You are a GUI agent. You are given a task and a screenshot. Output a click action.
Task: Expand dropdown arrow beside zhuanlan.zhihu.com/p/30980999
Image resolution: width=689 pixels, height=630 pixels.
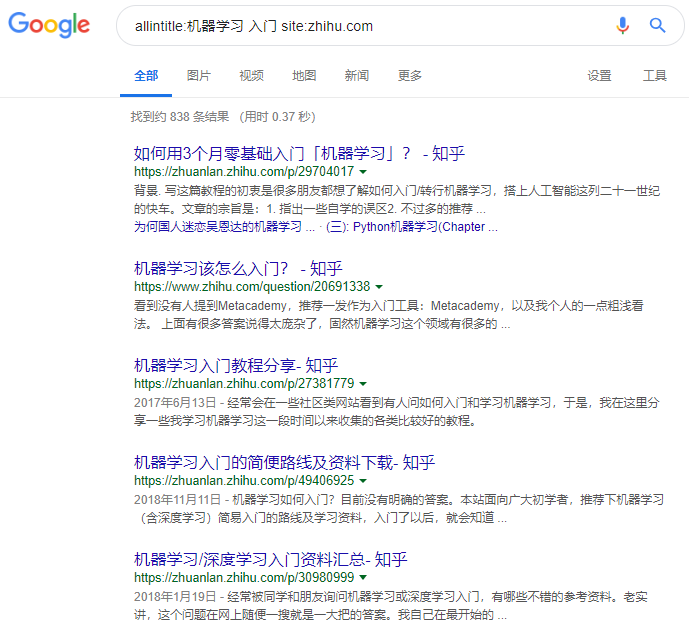pos(363,578)
